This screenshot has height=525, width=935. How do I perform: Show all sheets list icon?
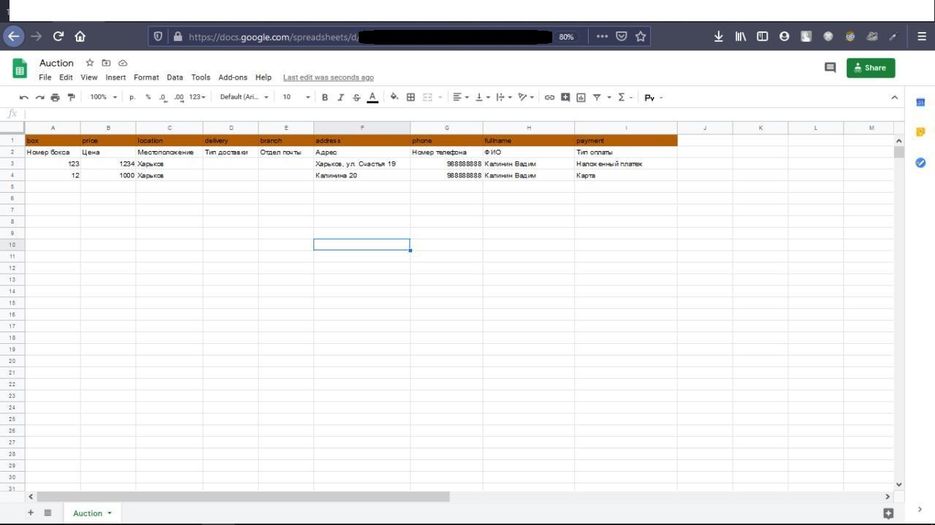48,512
